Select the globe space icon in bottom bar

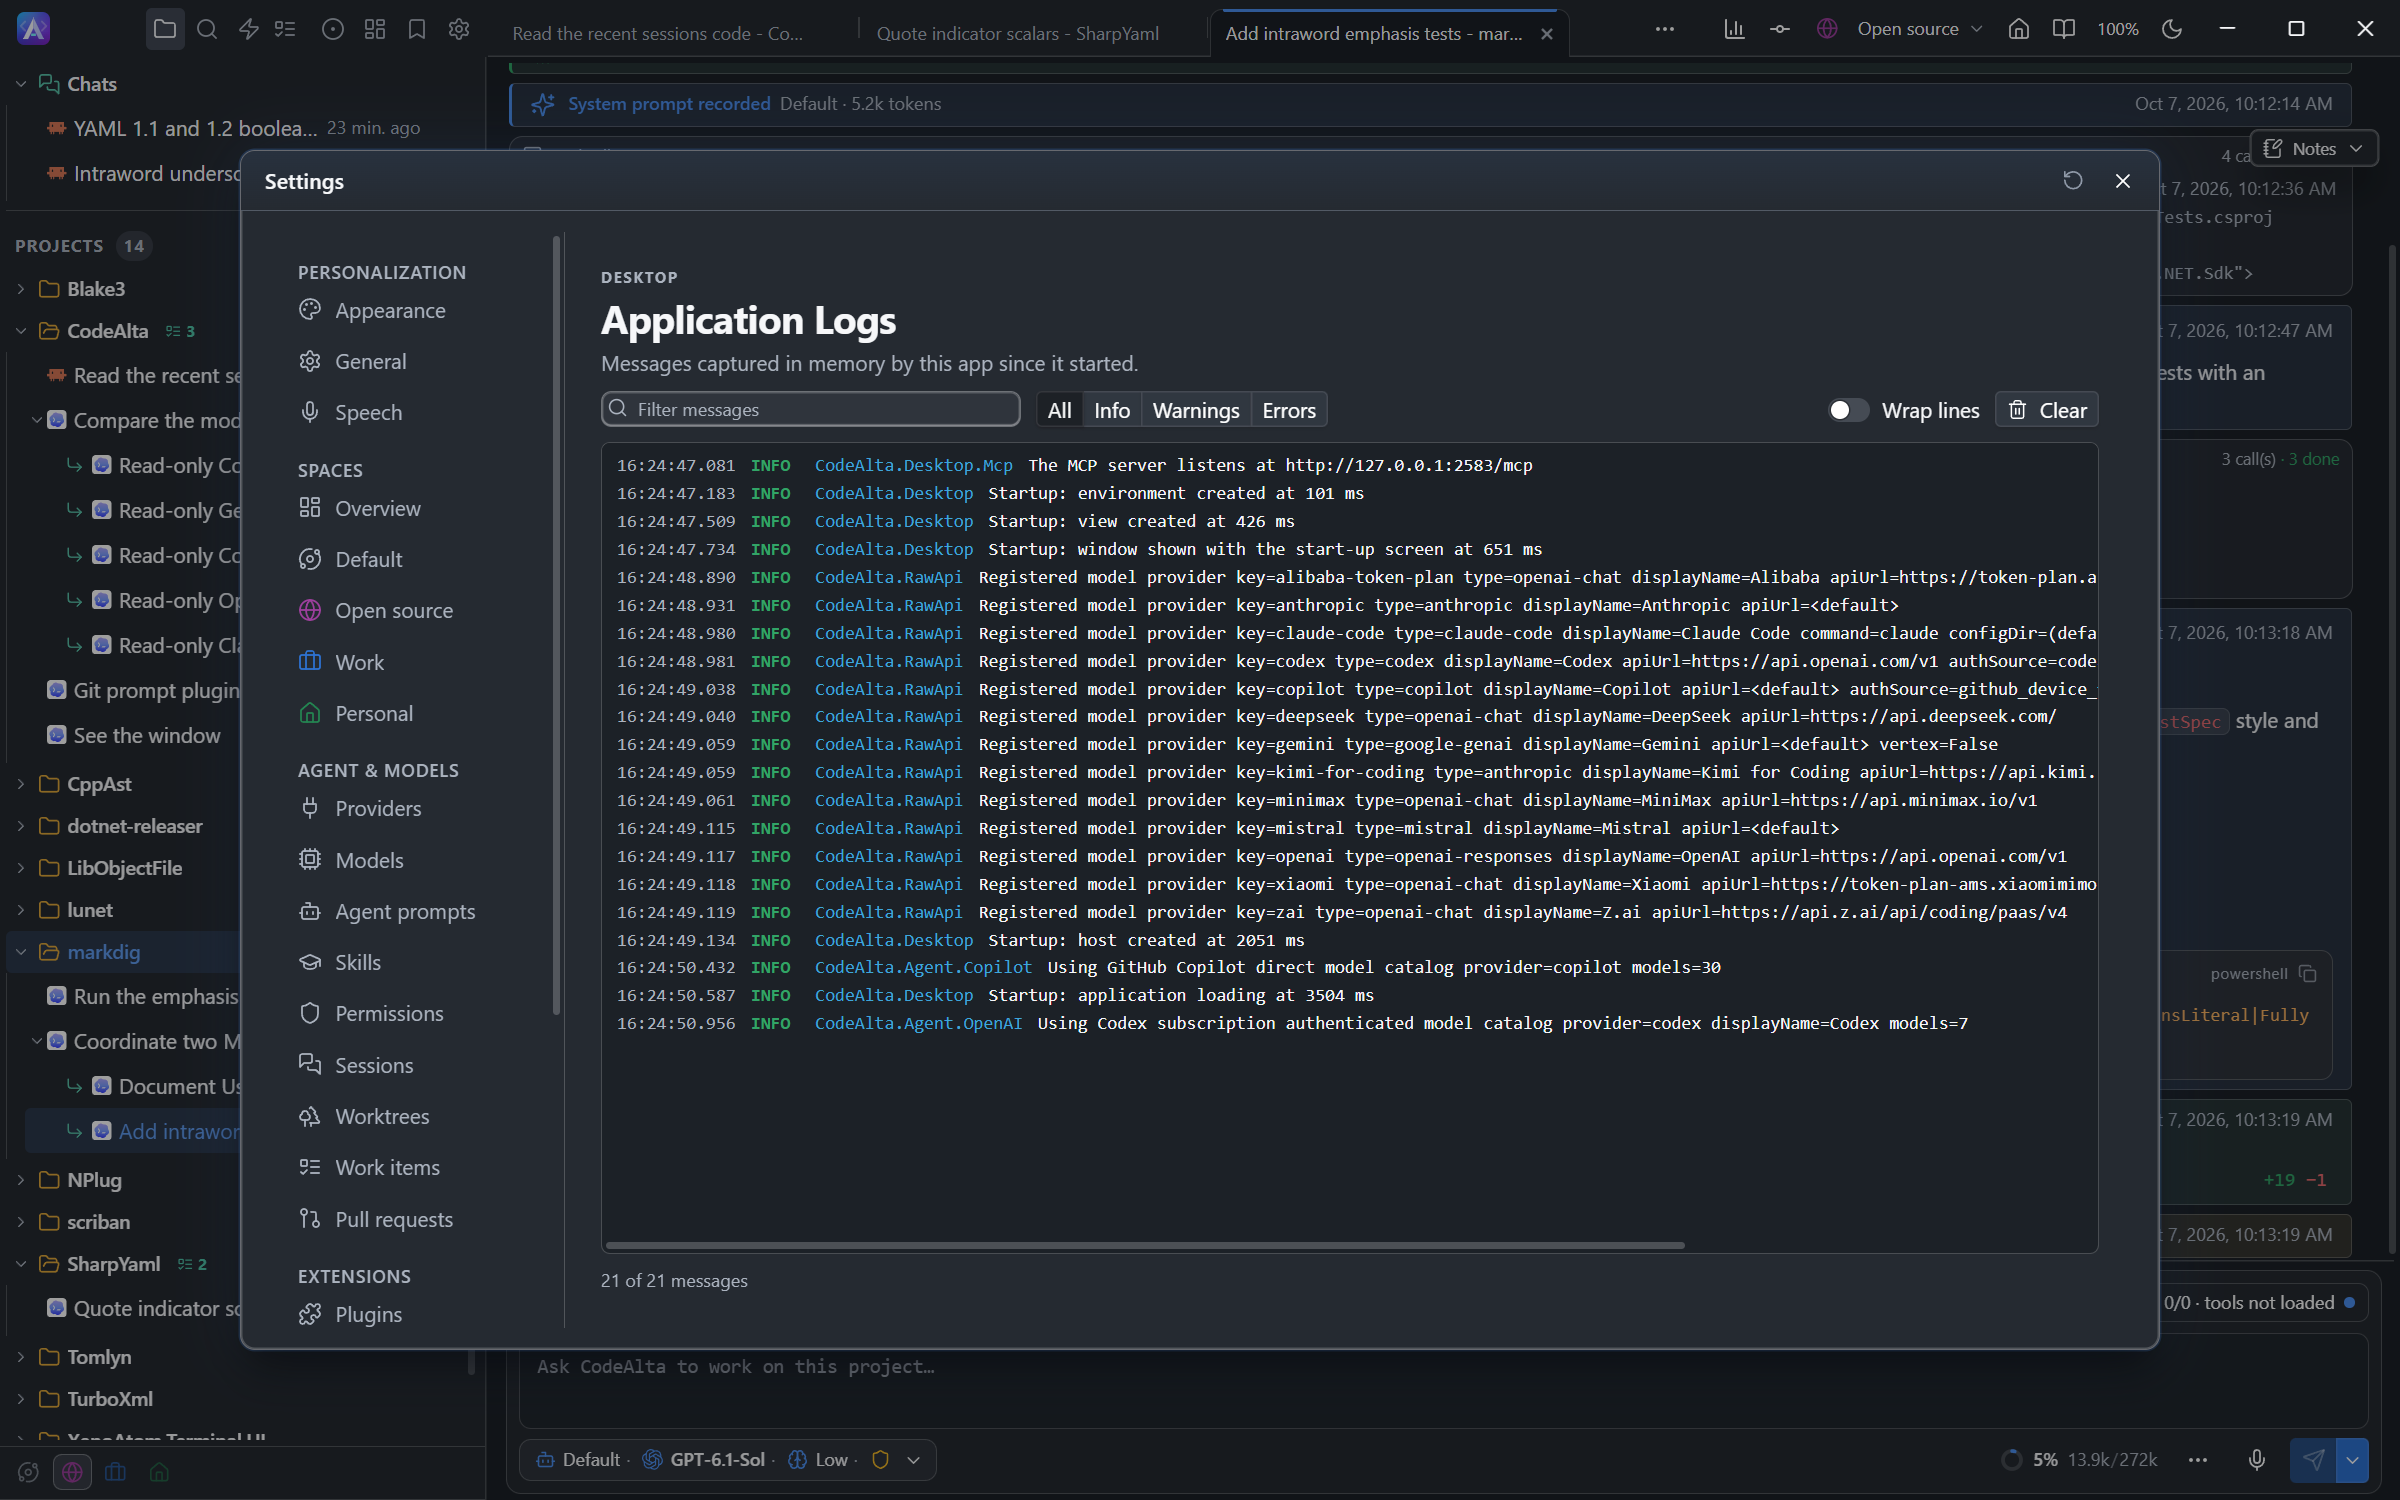pos(72,1472)
